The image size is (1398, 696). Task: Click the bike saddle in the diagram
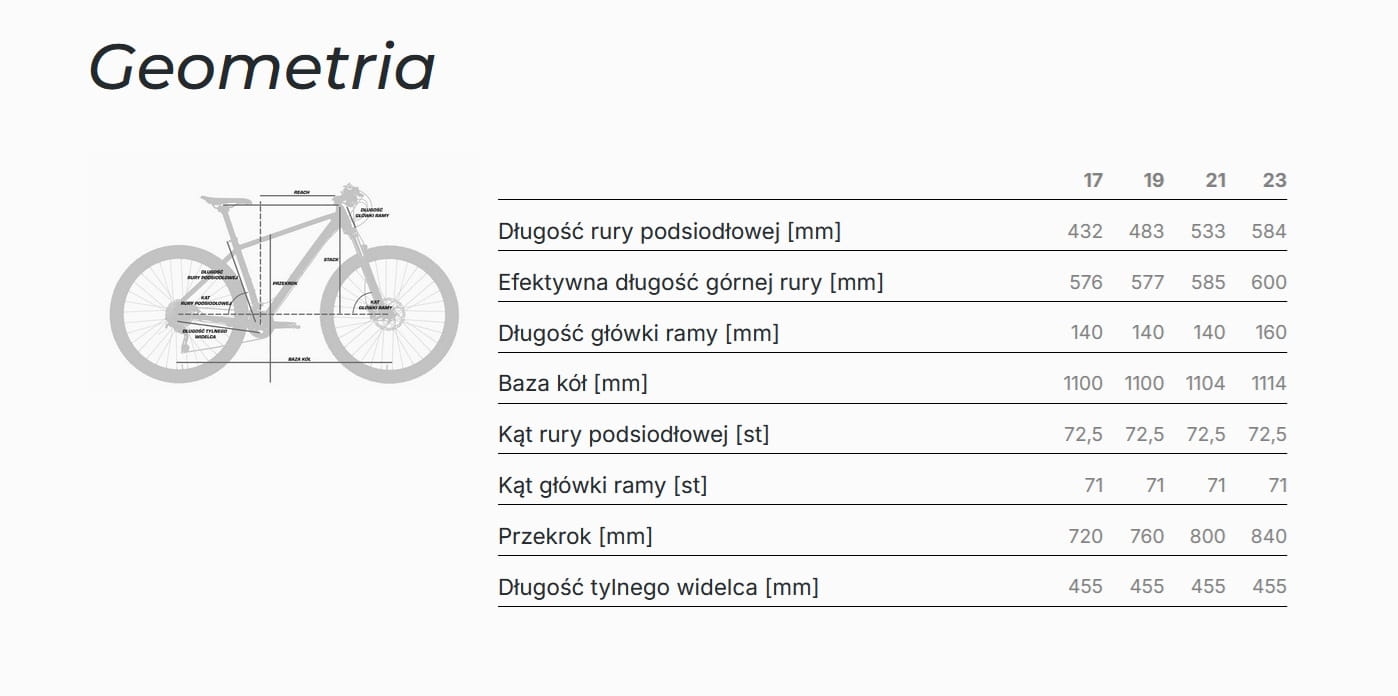[226, 199]
